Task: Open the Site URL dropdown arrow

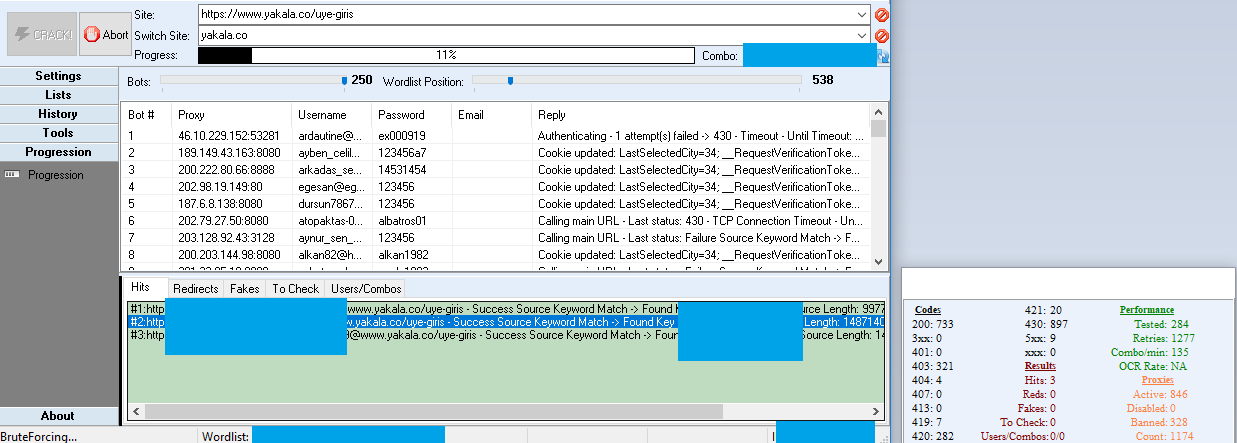Action: [862, 14]
